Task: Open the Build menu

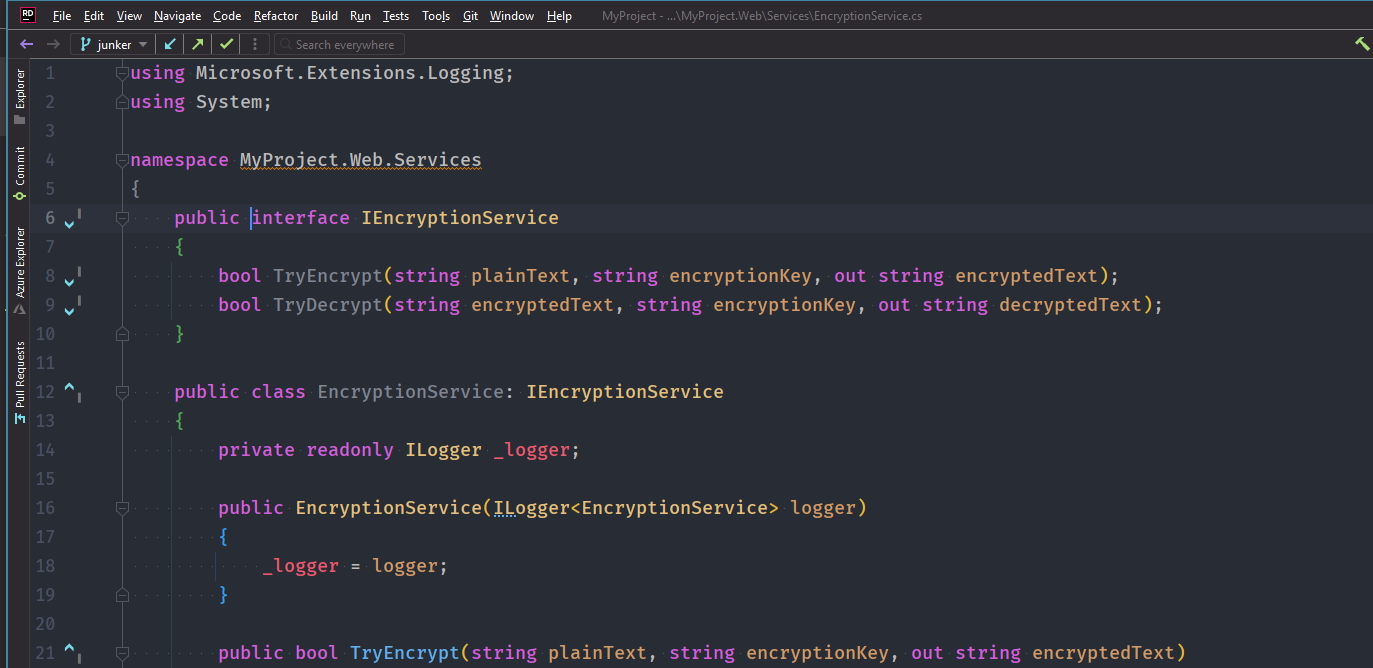Action: 324,16
